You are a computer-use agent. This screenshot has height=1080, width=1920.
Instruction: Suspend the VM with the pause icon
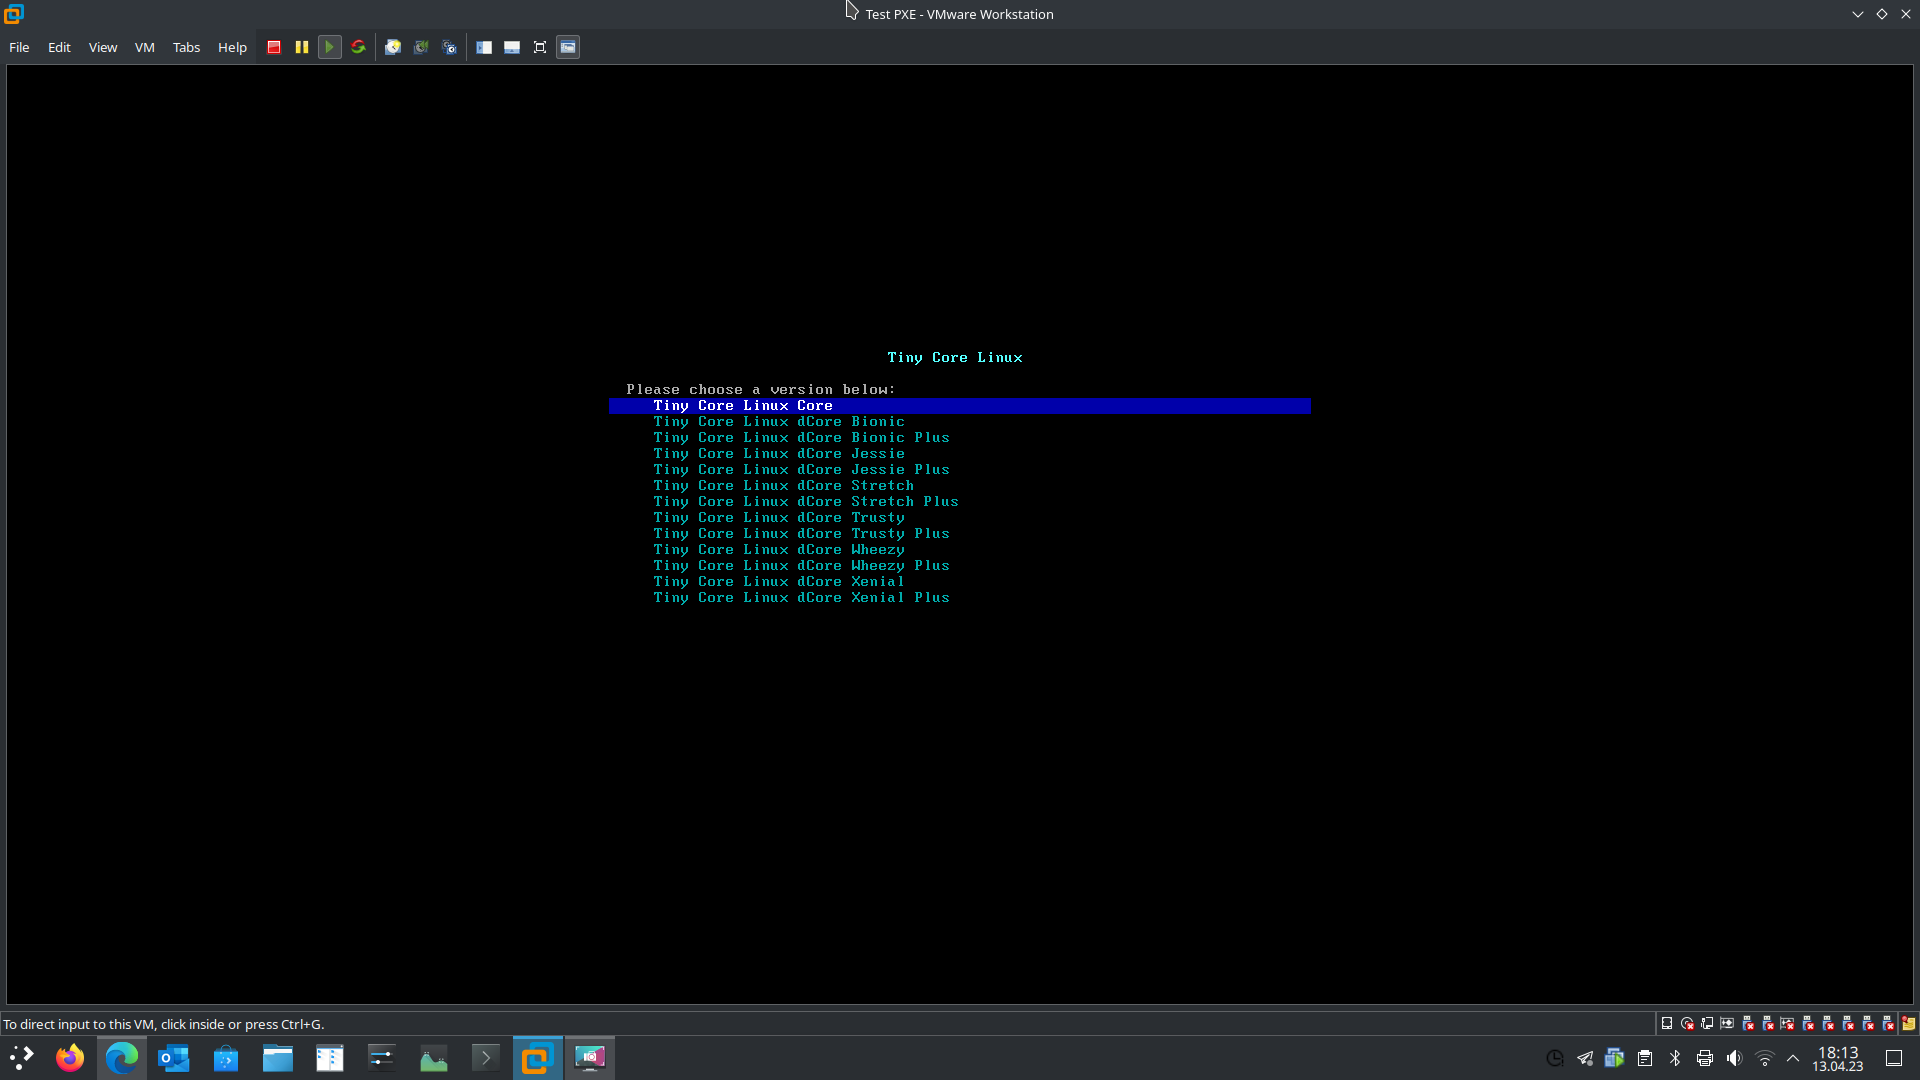point(302,47)
